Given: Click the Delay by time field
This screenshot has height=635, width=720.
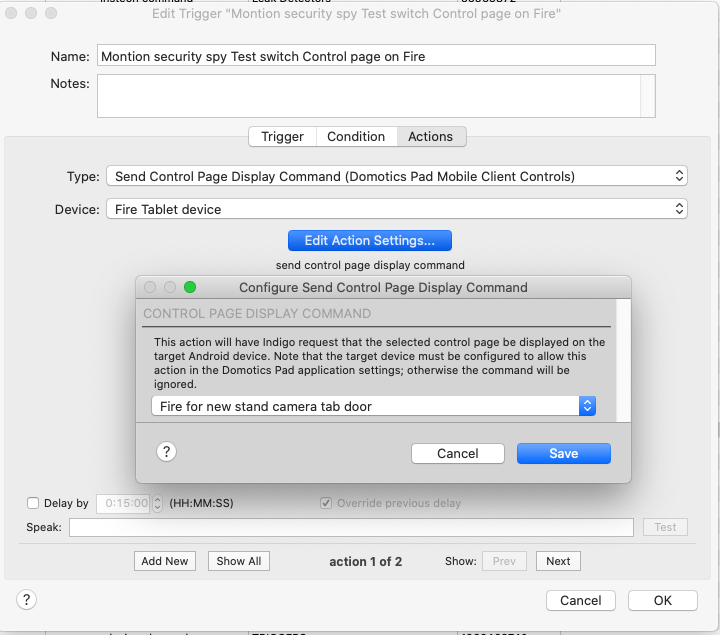Looking at the screenshot, I should (124, 504).
